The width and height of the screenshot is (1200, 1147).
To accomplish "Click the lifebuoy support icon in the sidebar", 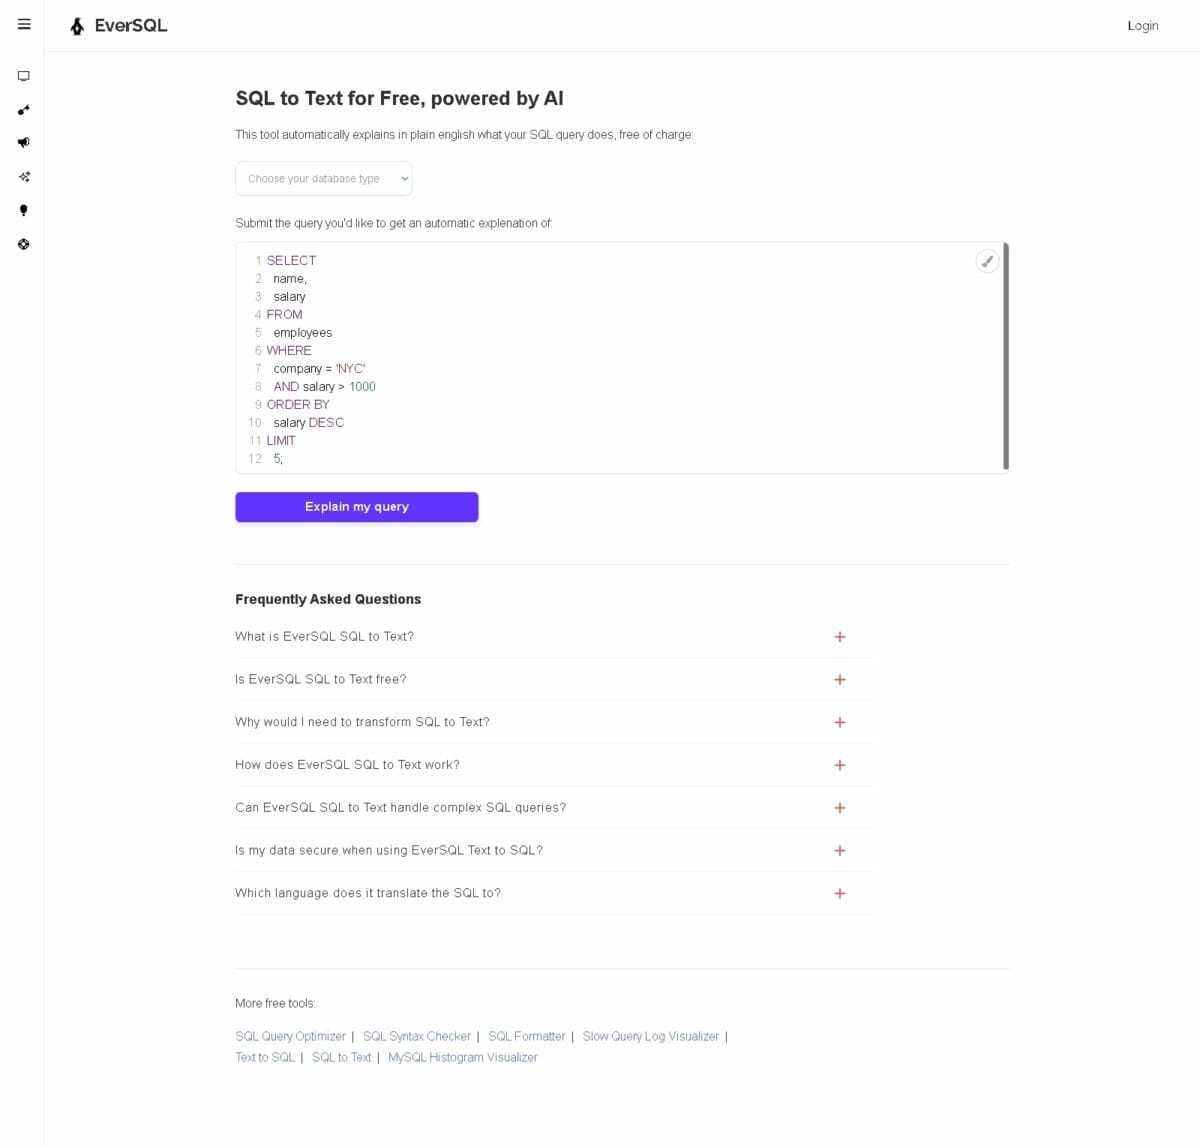I will coord(24,244).
